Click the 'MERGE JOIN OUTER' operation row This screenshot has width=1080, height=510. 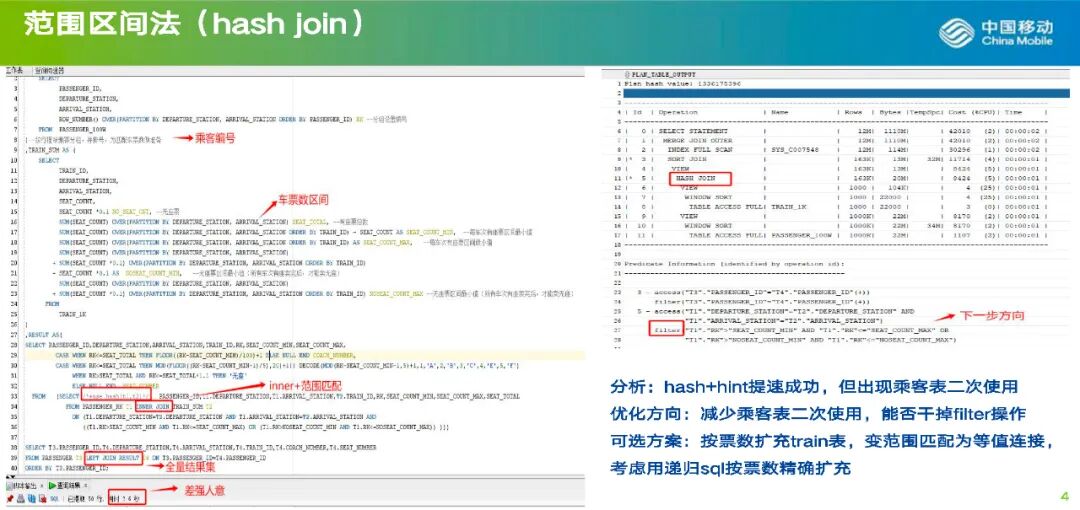(x=697, y=140)
